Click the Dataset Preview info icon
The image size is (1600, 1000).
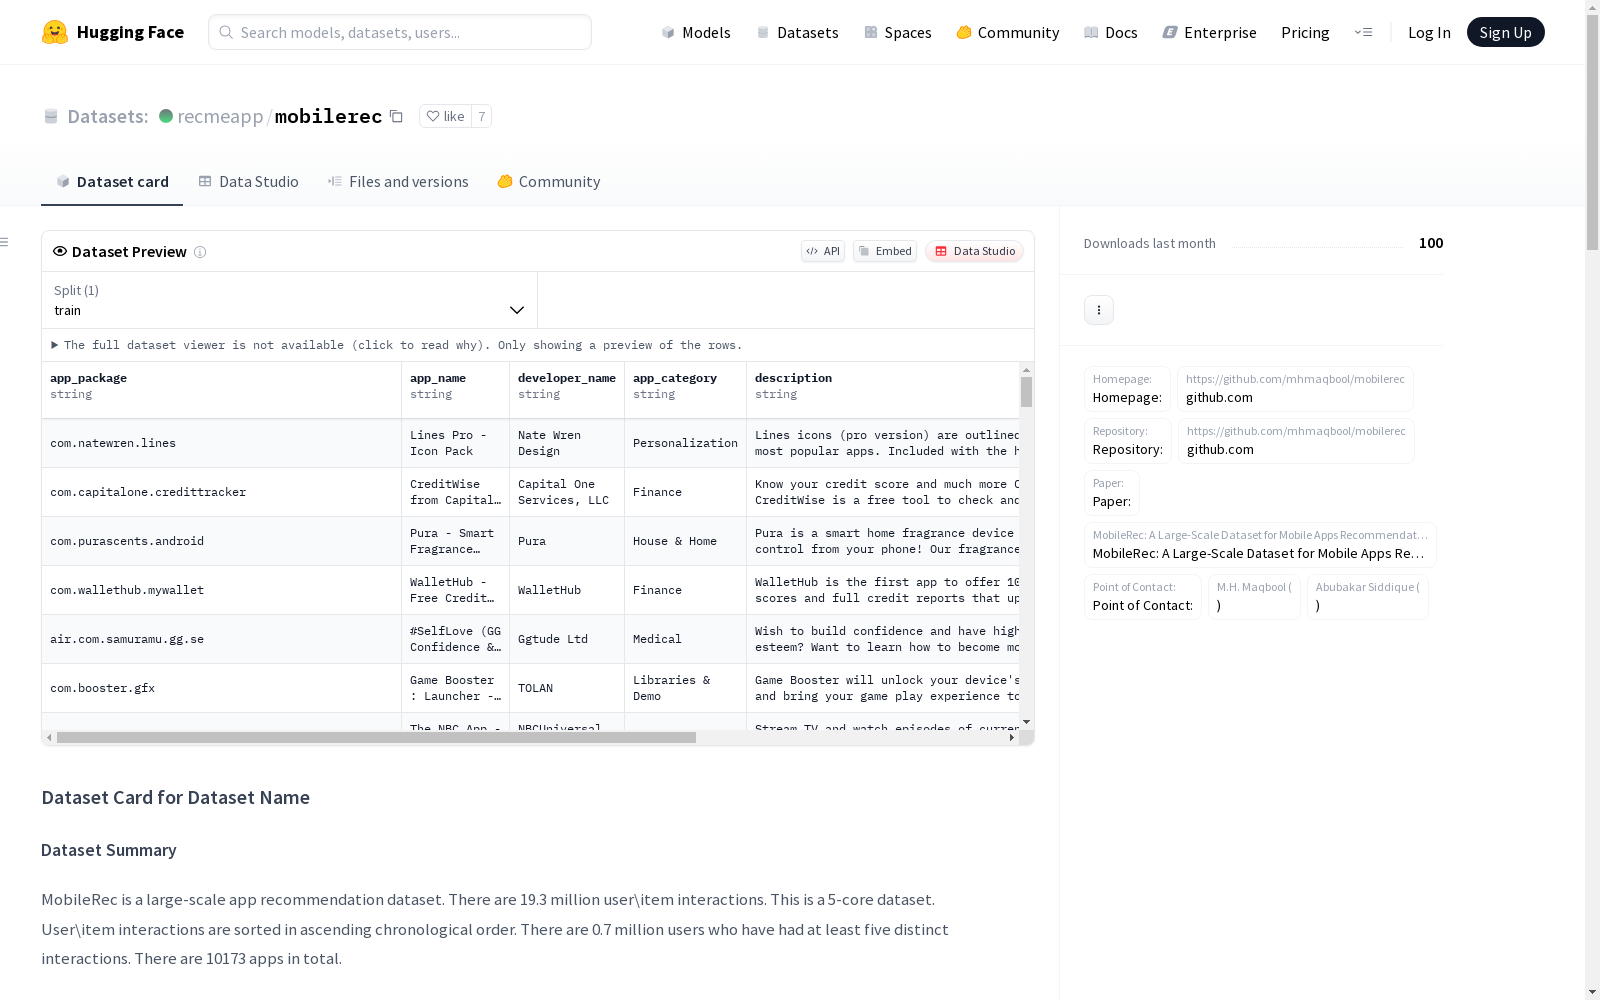(x=200, y=252)
